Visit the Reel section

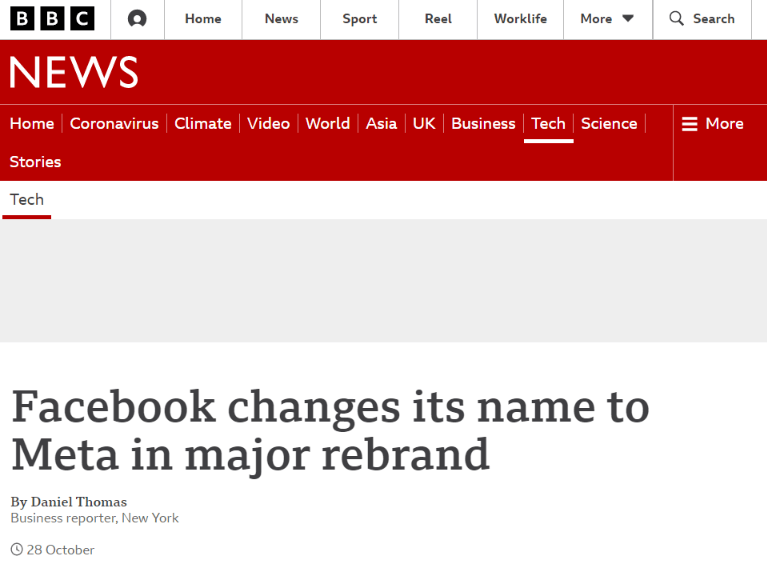438,19
